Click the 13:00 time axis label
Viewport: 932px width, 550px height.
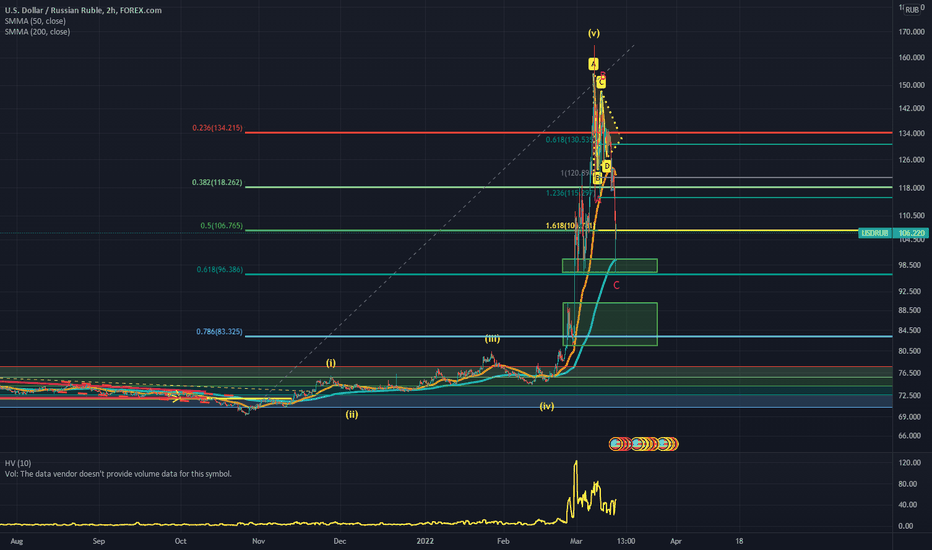[626, 541]
